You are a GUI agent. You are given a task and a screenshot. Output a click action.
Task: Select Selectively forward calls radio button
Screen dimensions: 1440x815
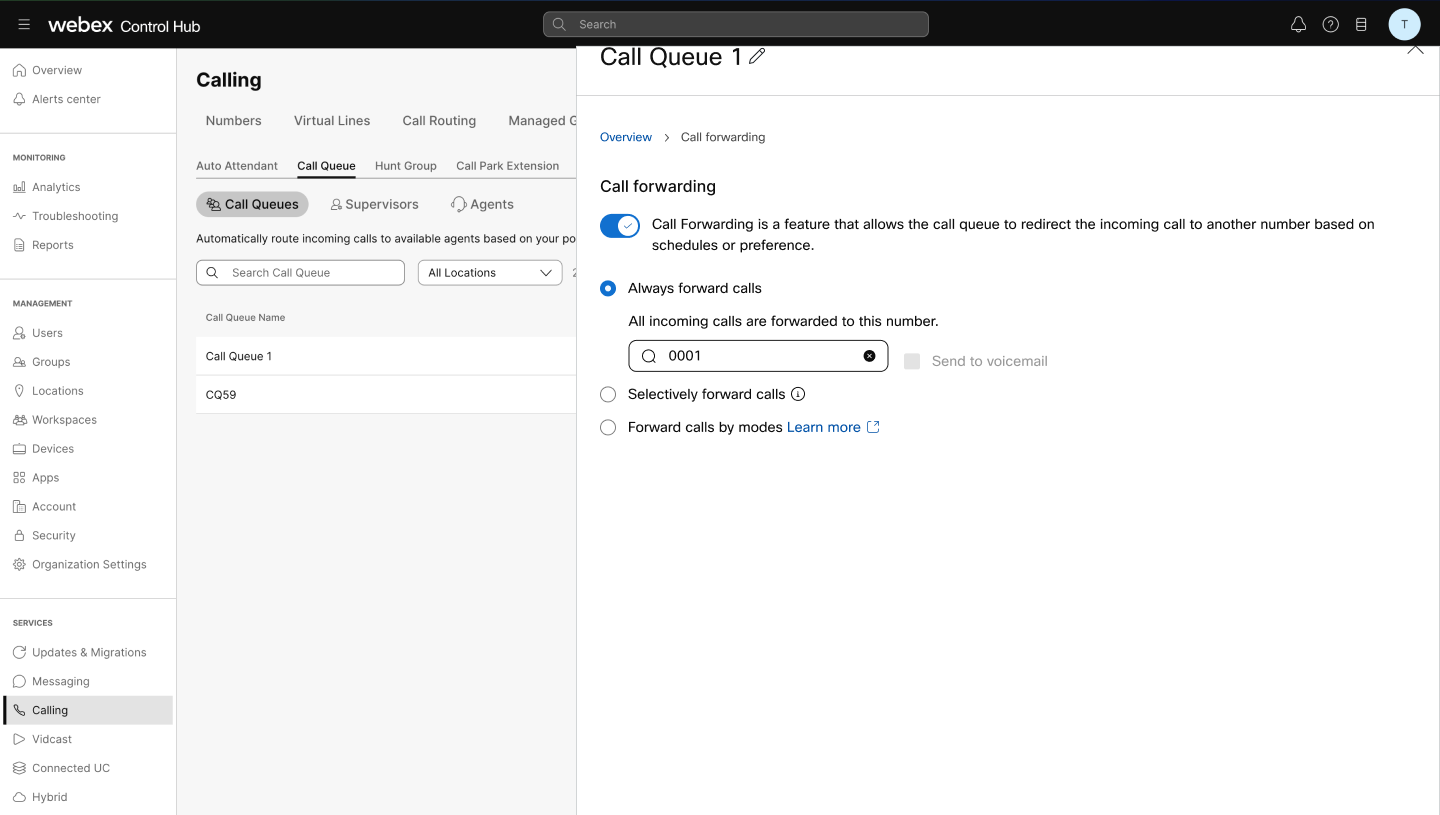[x=608, y=395]
